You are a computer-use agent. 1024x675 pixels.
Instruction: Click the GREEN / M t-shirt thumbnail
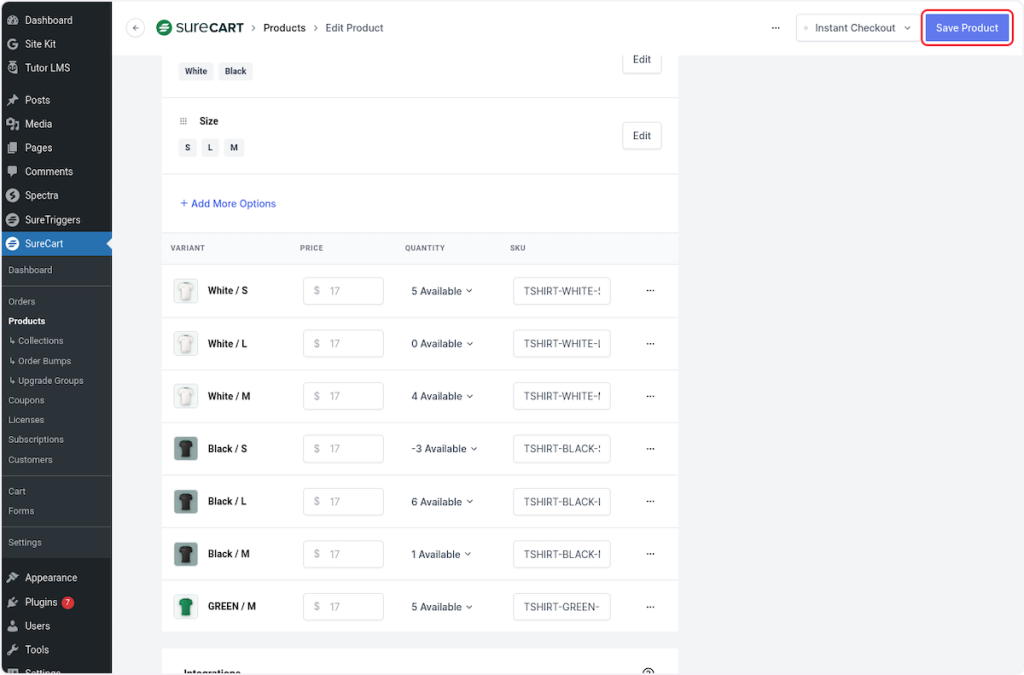click(186, 607)
